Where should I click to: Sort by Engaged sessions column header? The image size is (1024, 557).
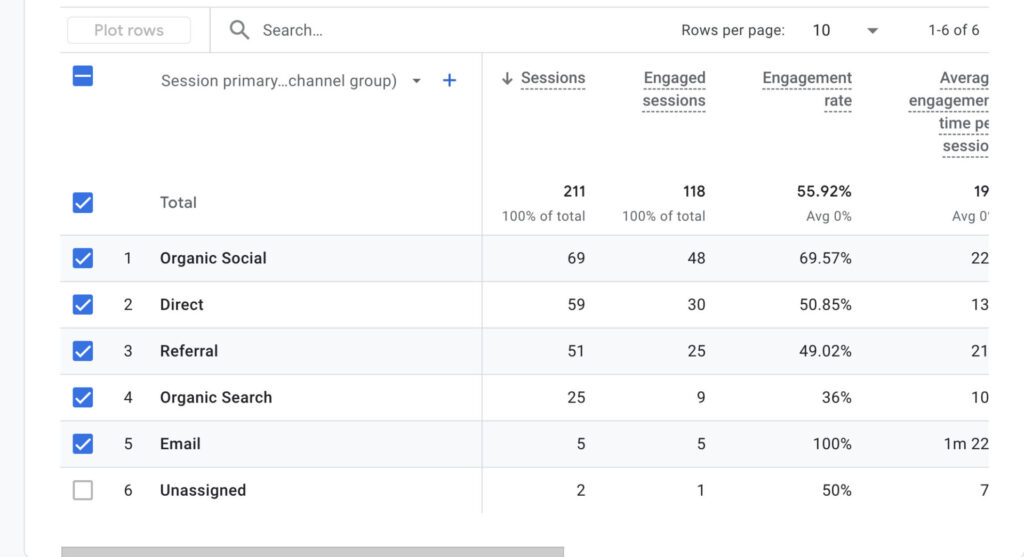pos(674,89)
